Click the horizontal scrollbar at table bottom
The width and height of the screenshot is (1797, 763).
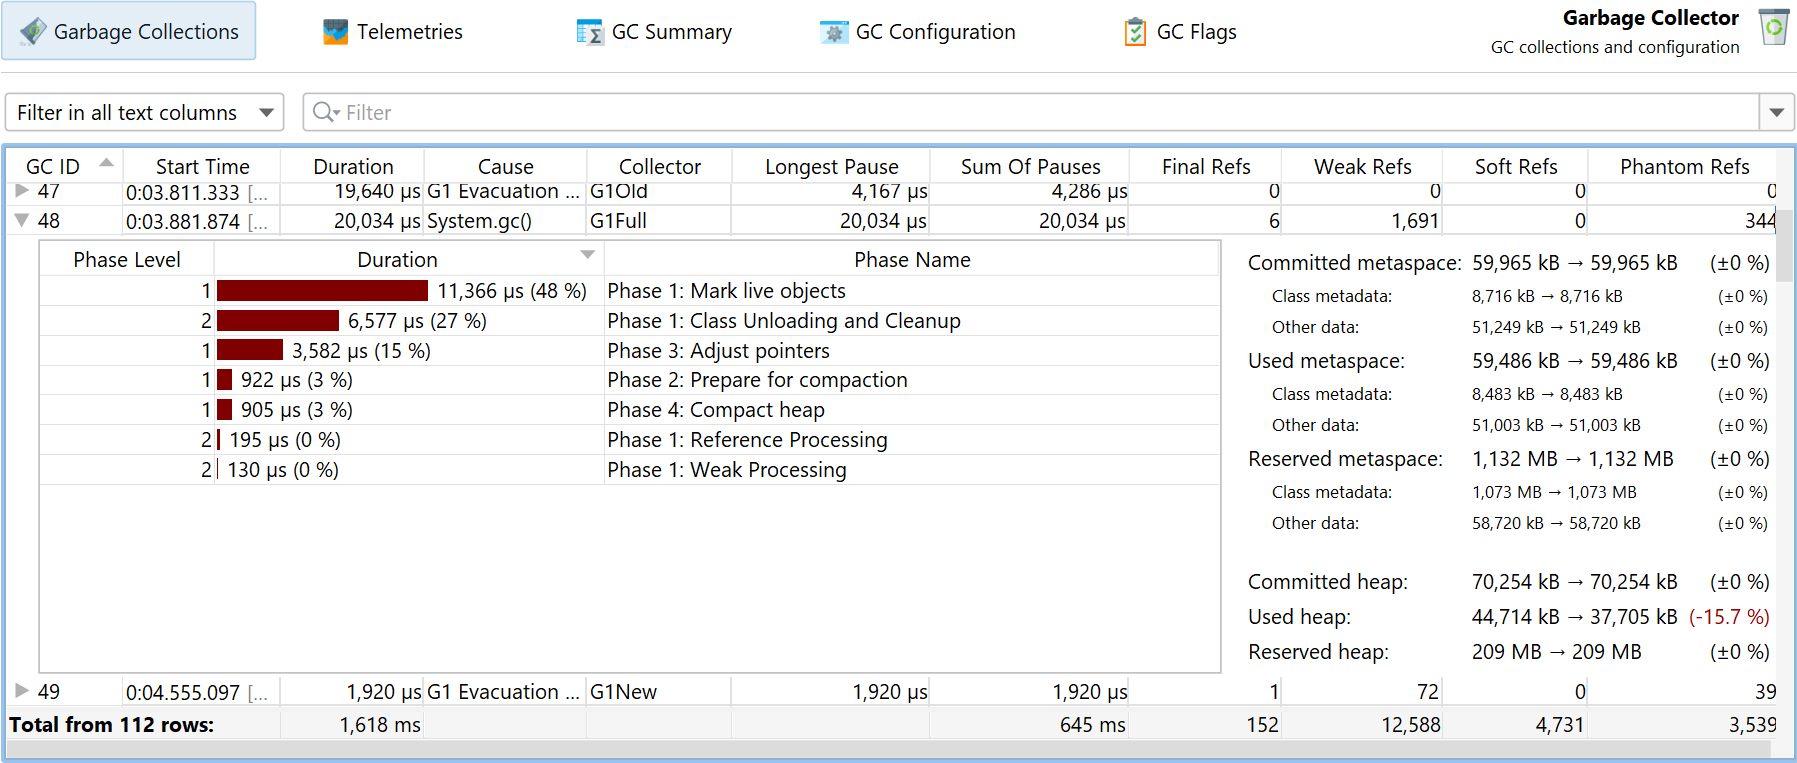click(890, 748)
